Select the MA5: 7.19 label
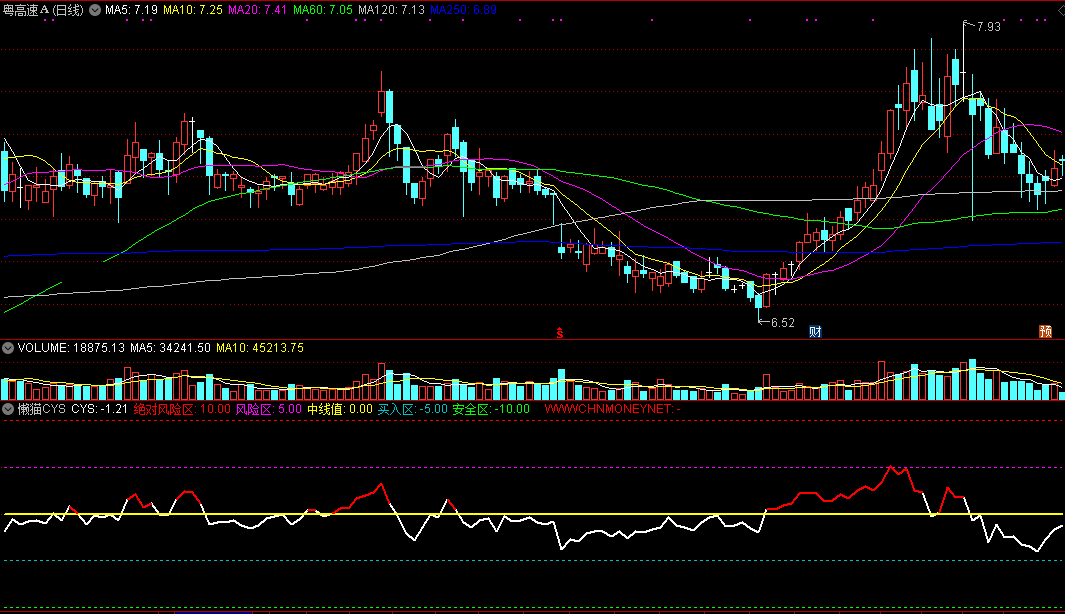This screenshot has height=614, width=1065. [x=131, y=10]
